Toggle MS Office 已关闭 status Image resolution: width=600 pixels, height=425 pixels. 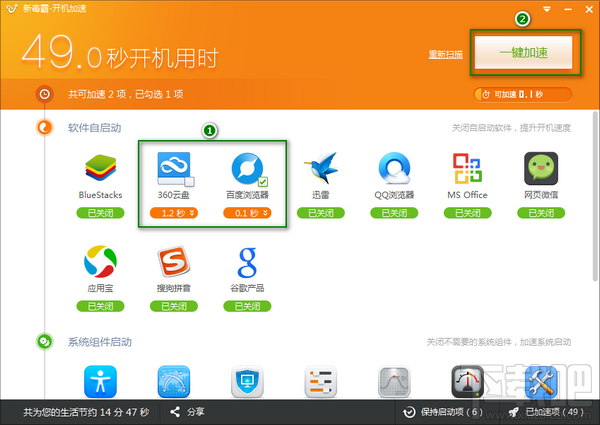(x=468, y=213)
